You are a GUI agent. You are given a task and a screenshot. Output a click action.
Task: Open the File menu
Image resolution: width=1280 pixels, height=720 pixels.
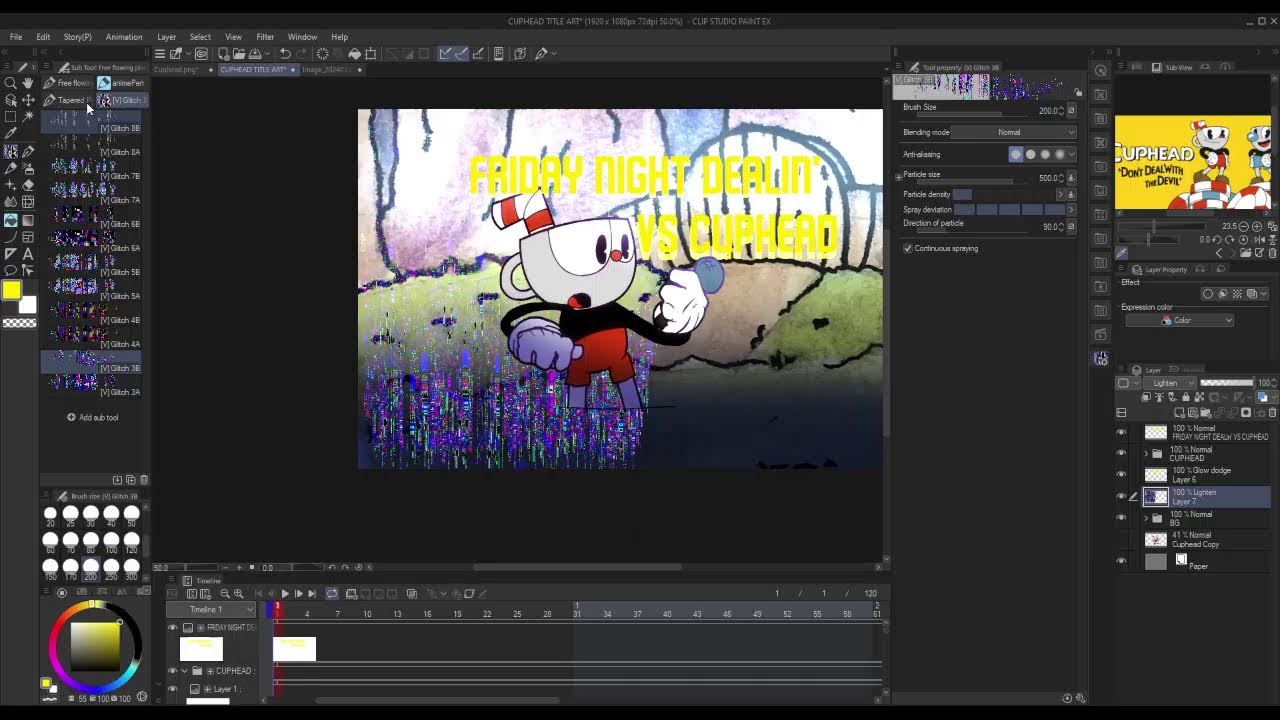(x=16, y=37)
